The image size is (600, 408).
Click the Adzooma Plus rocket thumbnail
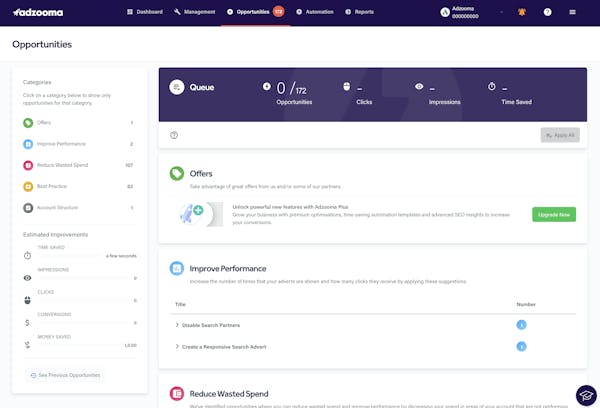click(201, 214)
